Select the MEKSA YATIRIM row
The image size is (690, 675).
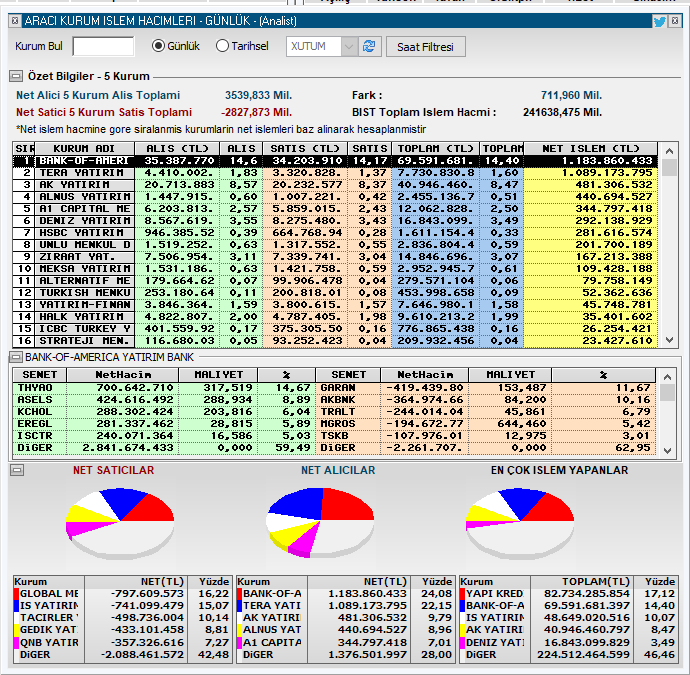[x=335, y=269]
